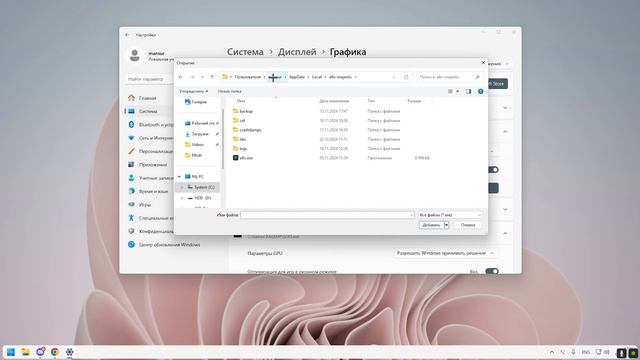Expand the HDD (D:) tree node
This screenshot has width=640, height=360.
point(182,198)
